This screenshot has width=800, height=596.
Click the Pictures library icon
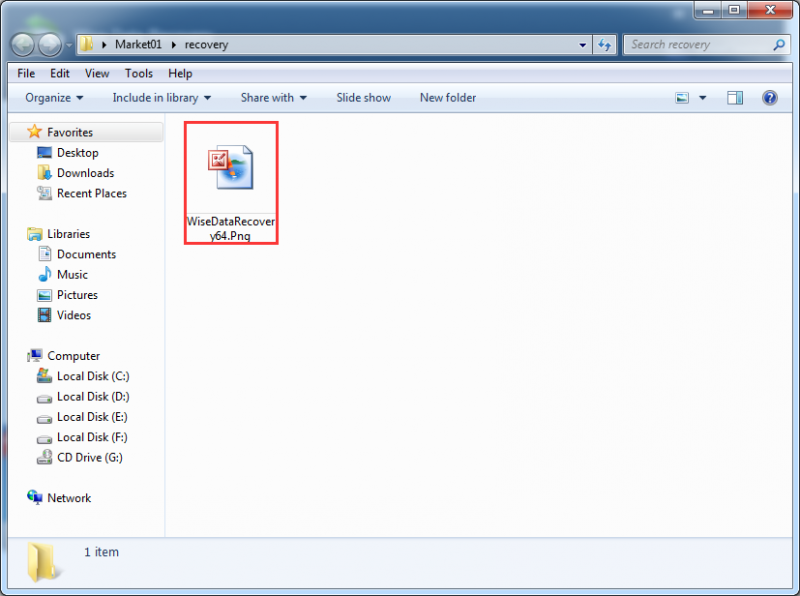[x=44, y=295]
